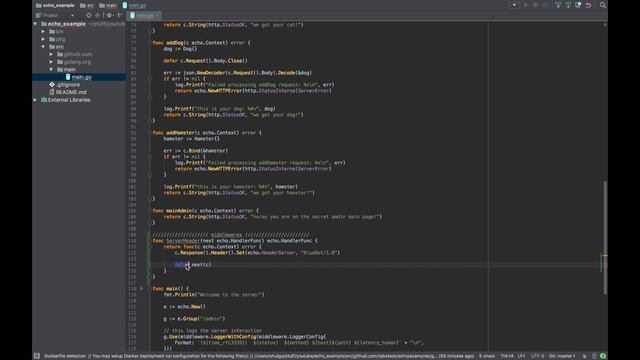Expand External Libraries node
Screen dimensions: 640x360
pyautogui.click(x=36, y=100)
